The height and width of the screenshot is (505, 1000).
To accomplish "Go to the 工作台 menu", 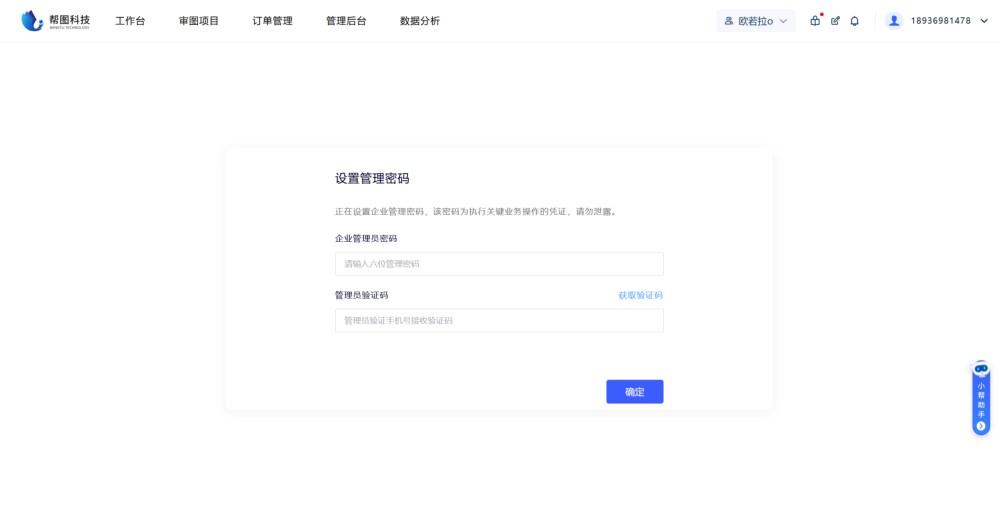I will (130, 21).
